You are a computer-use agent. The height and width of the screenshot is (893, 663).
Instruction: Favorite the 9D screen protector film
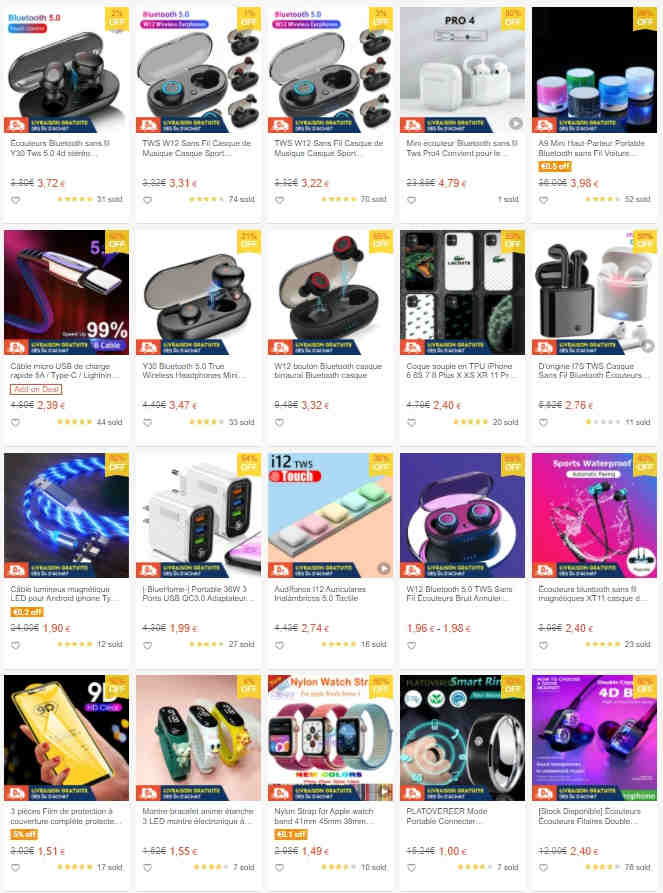[15, 868]
